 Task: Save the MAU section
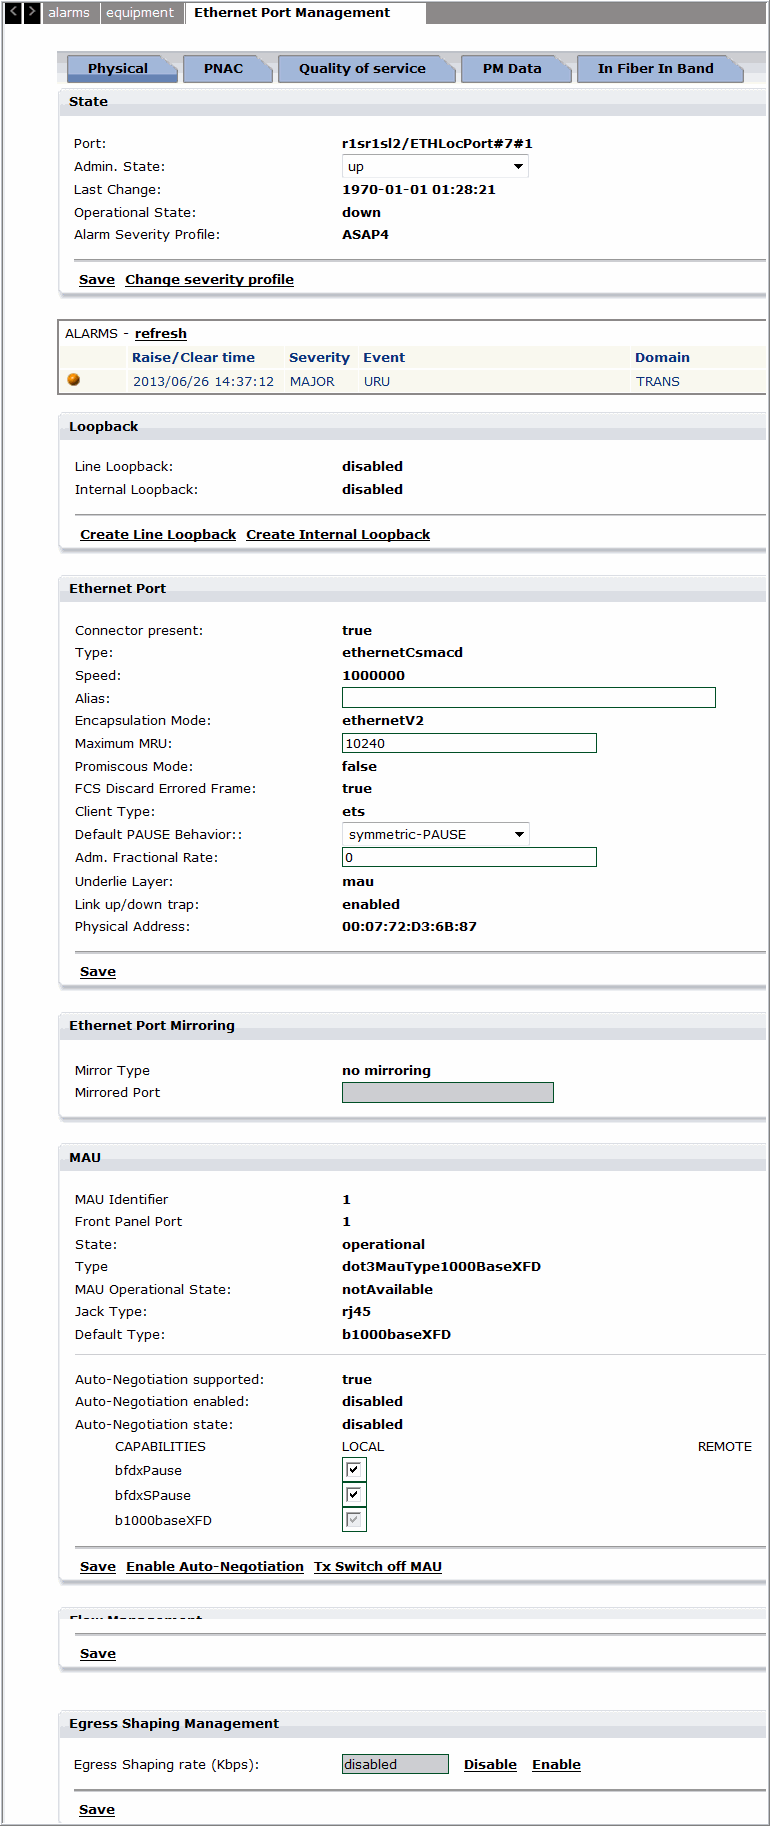click(x=98, y=1567)
